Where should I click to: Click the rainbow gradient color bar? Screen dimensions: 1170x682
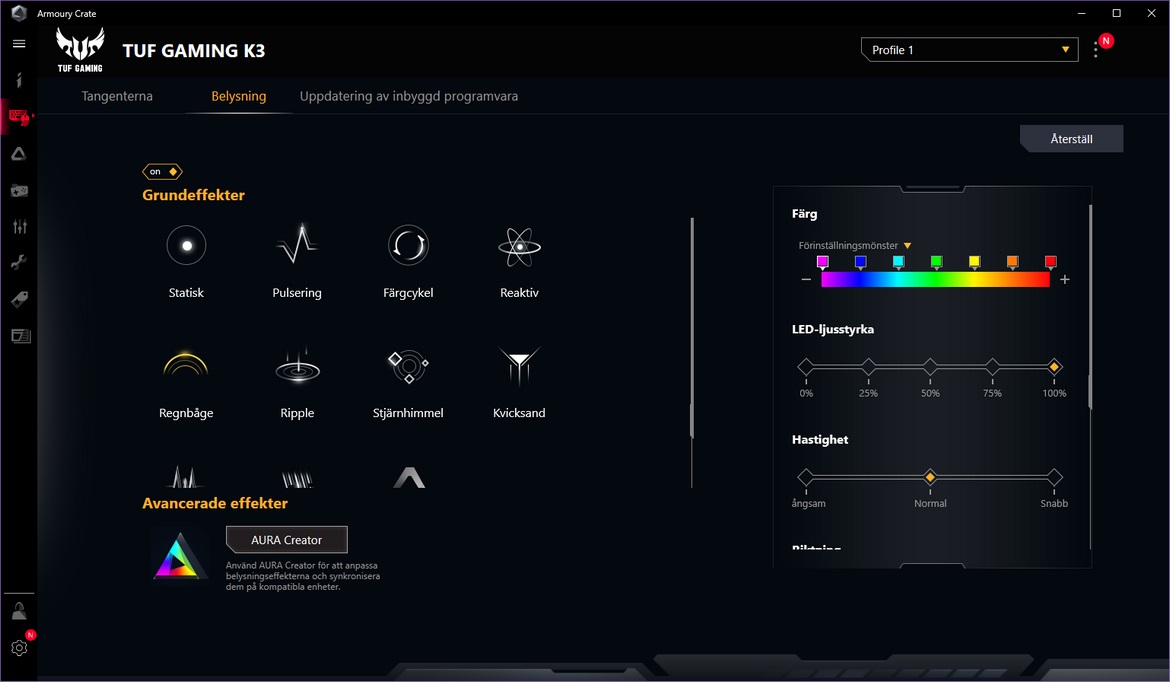[936, 280]
